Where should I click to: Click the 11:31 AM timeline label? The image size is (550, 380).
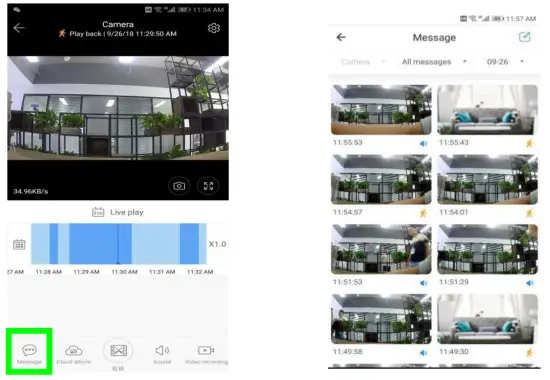(162, 272)
